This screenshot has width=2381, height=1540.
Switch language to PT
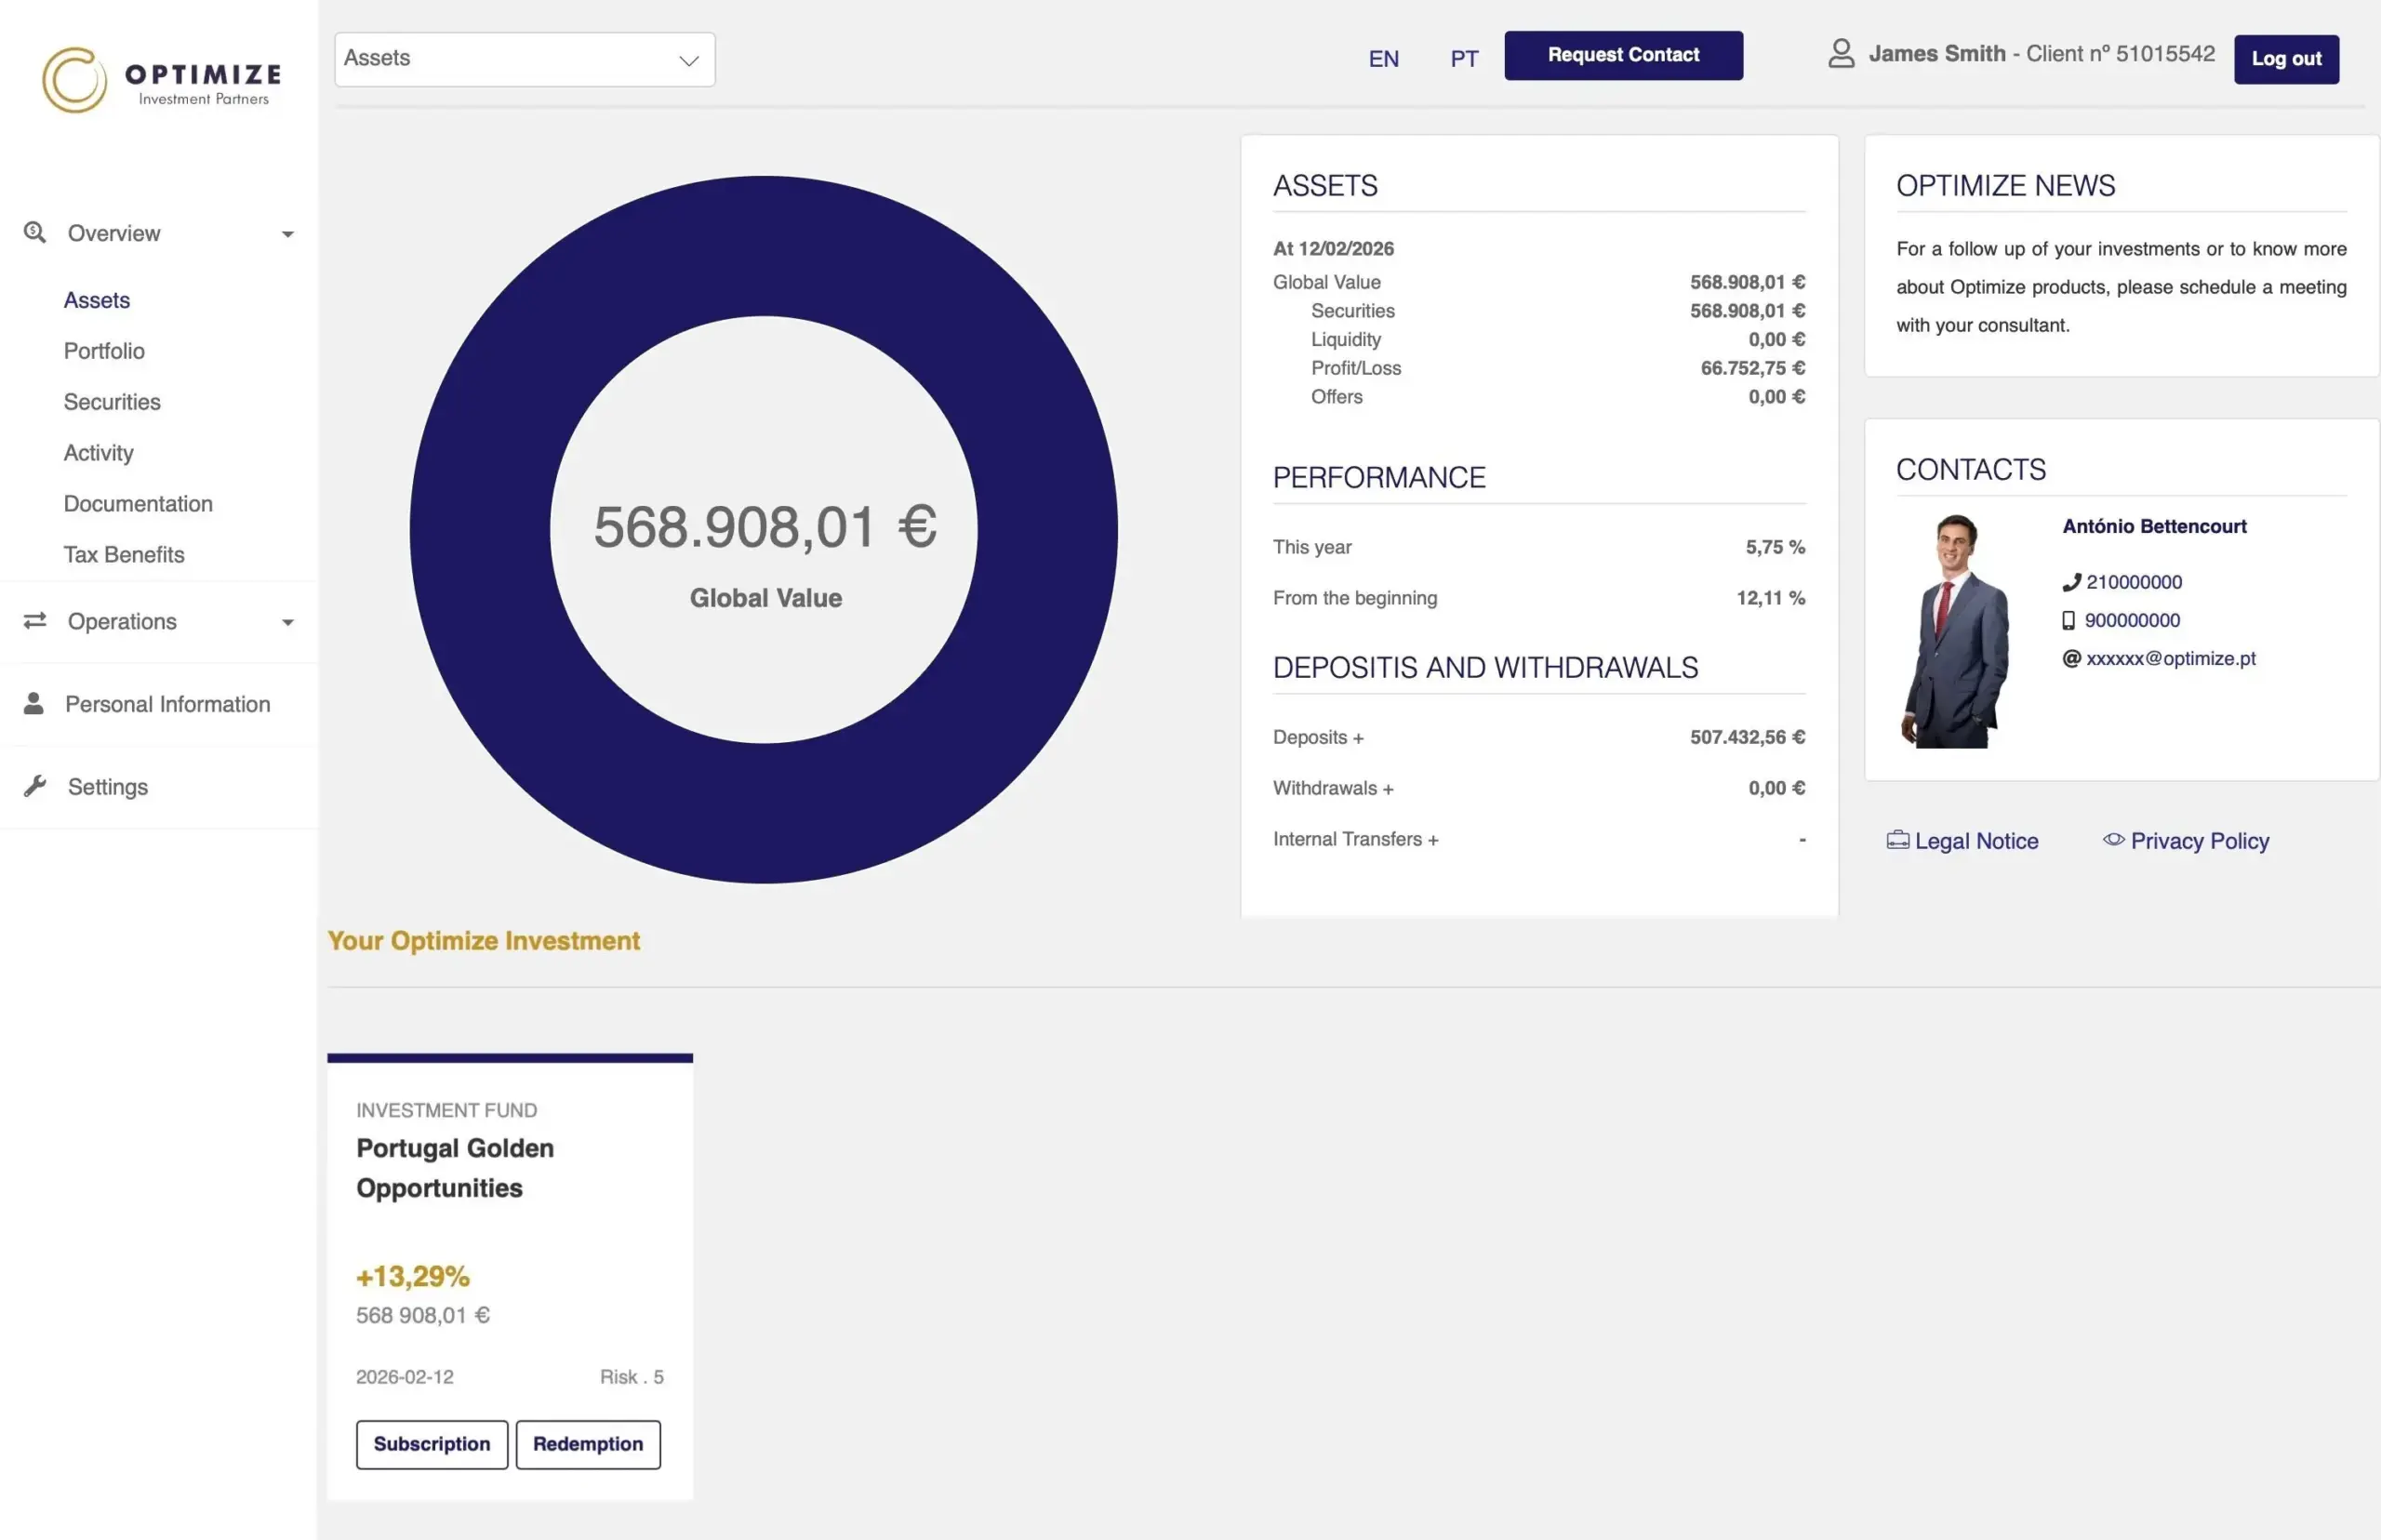1463,59
